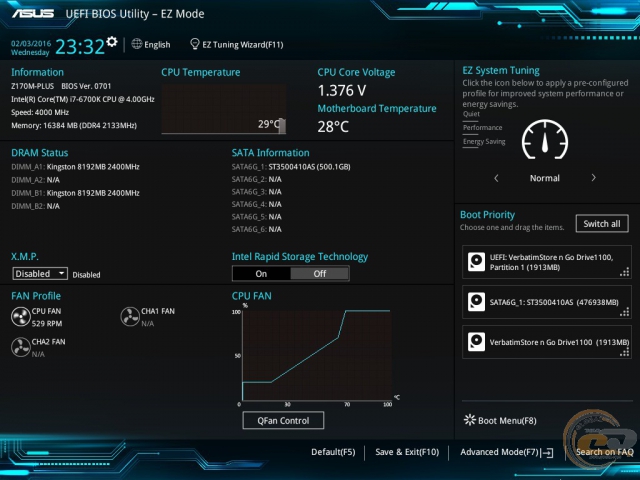
Task: Click the CPU temperature bar indicator
Action: (x=282, y=126)
